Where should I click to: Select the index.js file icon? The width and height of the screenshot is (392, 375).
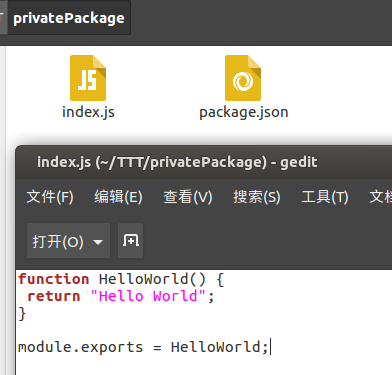pos(88,78)
